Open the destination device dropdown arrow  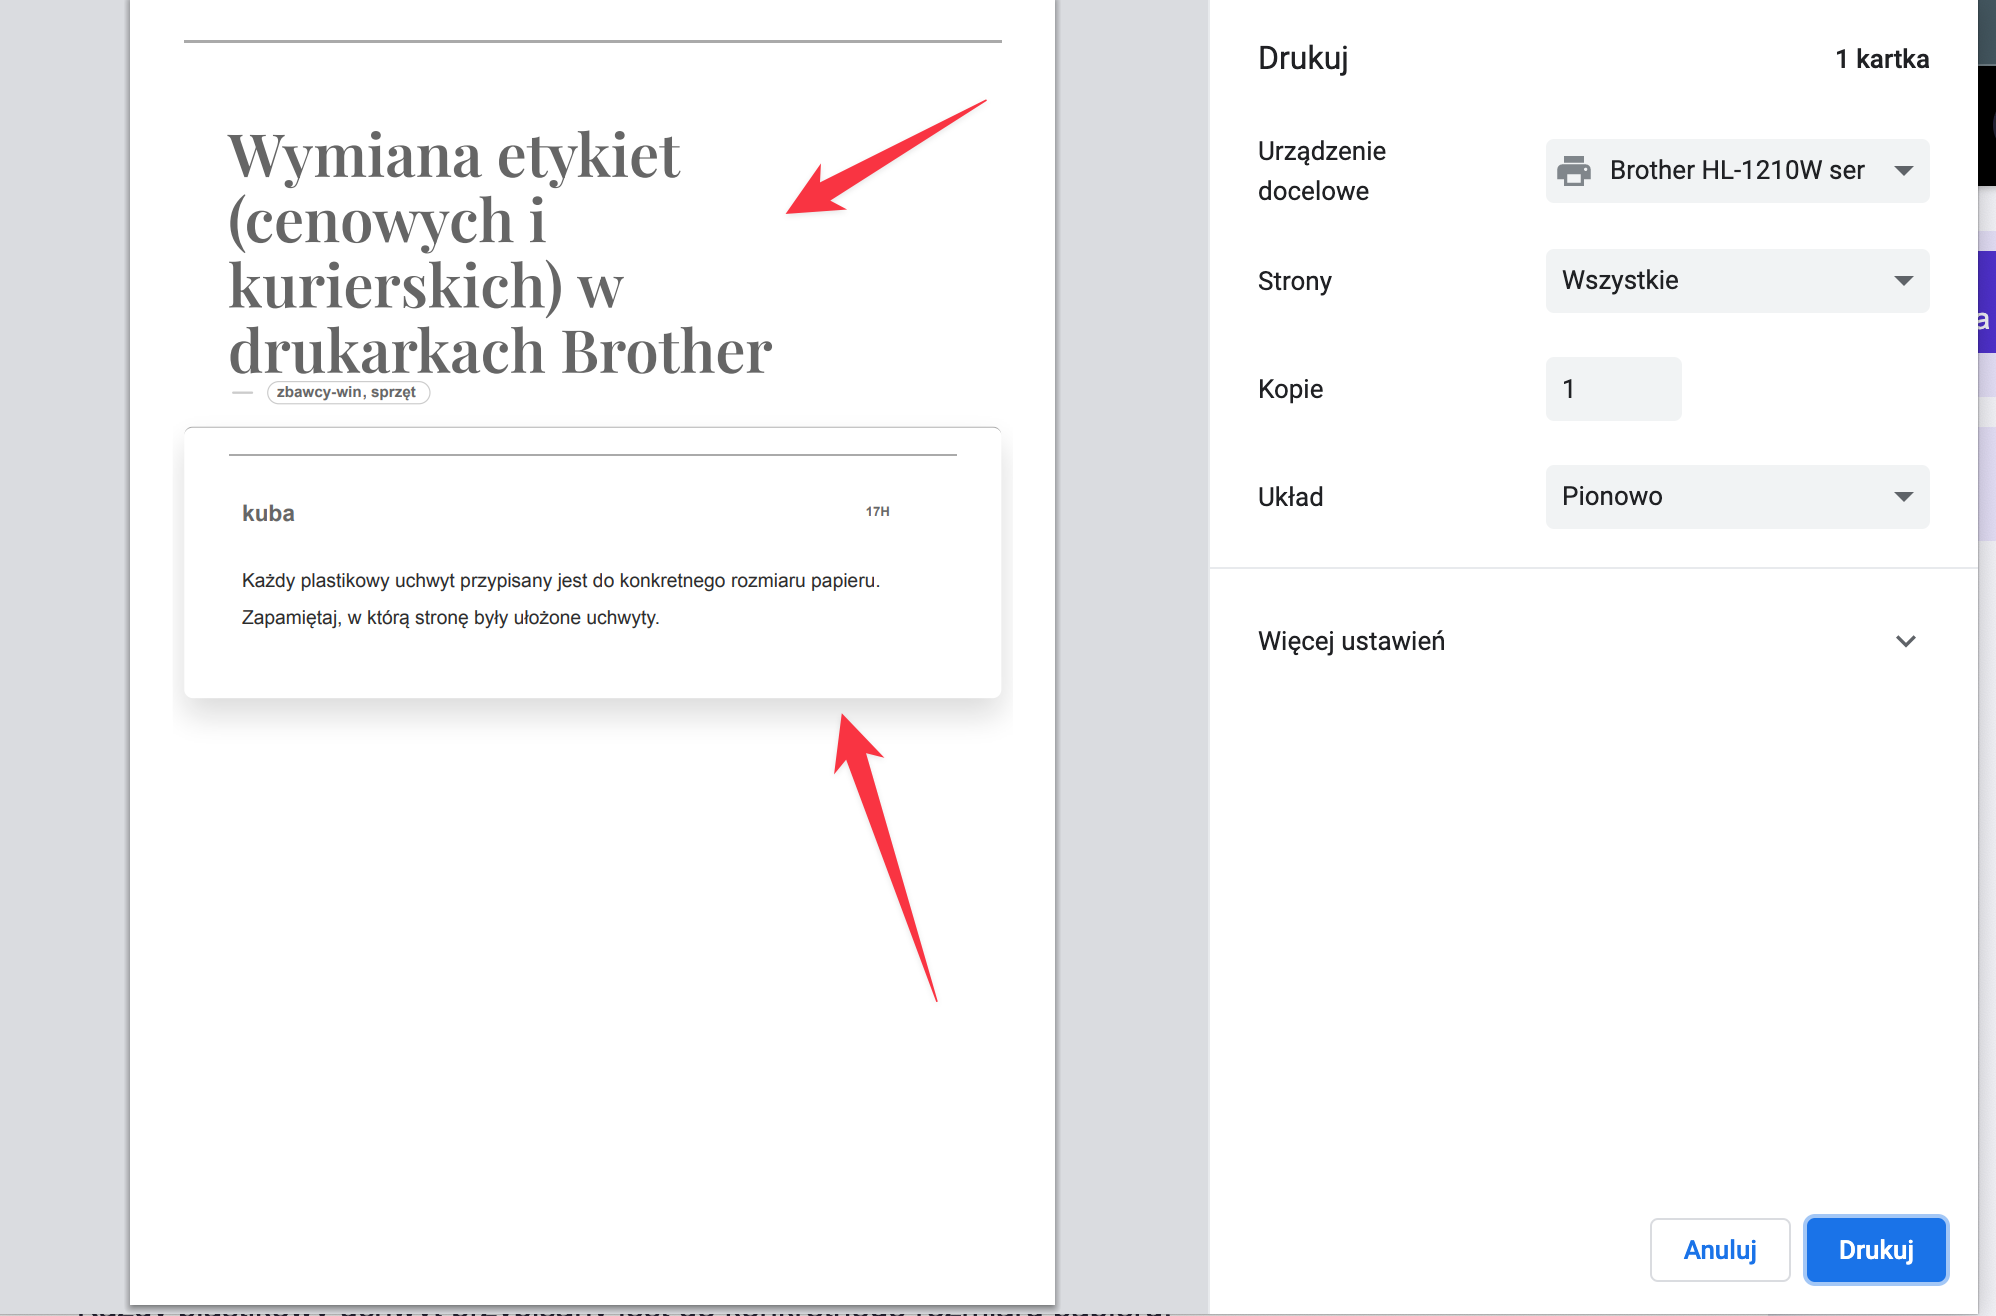pos(1903,171)
